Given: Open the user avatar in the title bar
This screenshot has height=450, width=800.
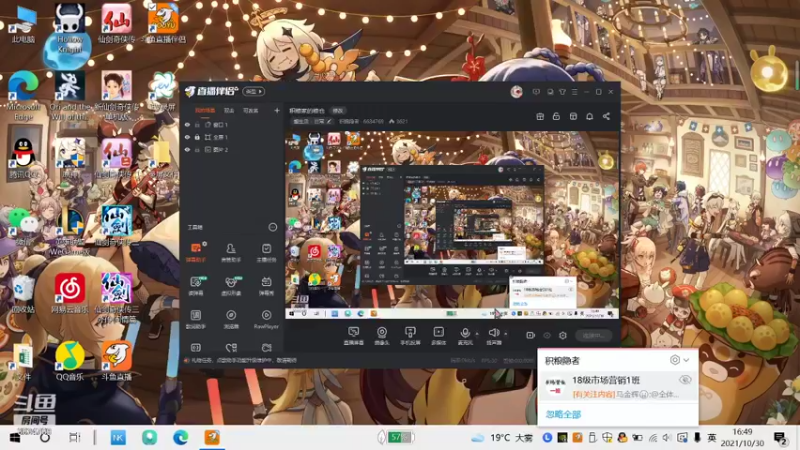Looking at the screenshot, I should (x=516, y=92).
